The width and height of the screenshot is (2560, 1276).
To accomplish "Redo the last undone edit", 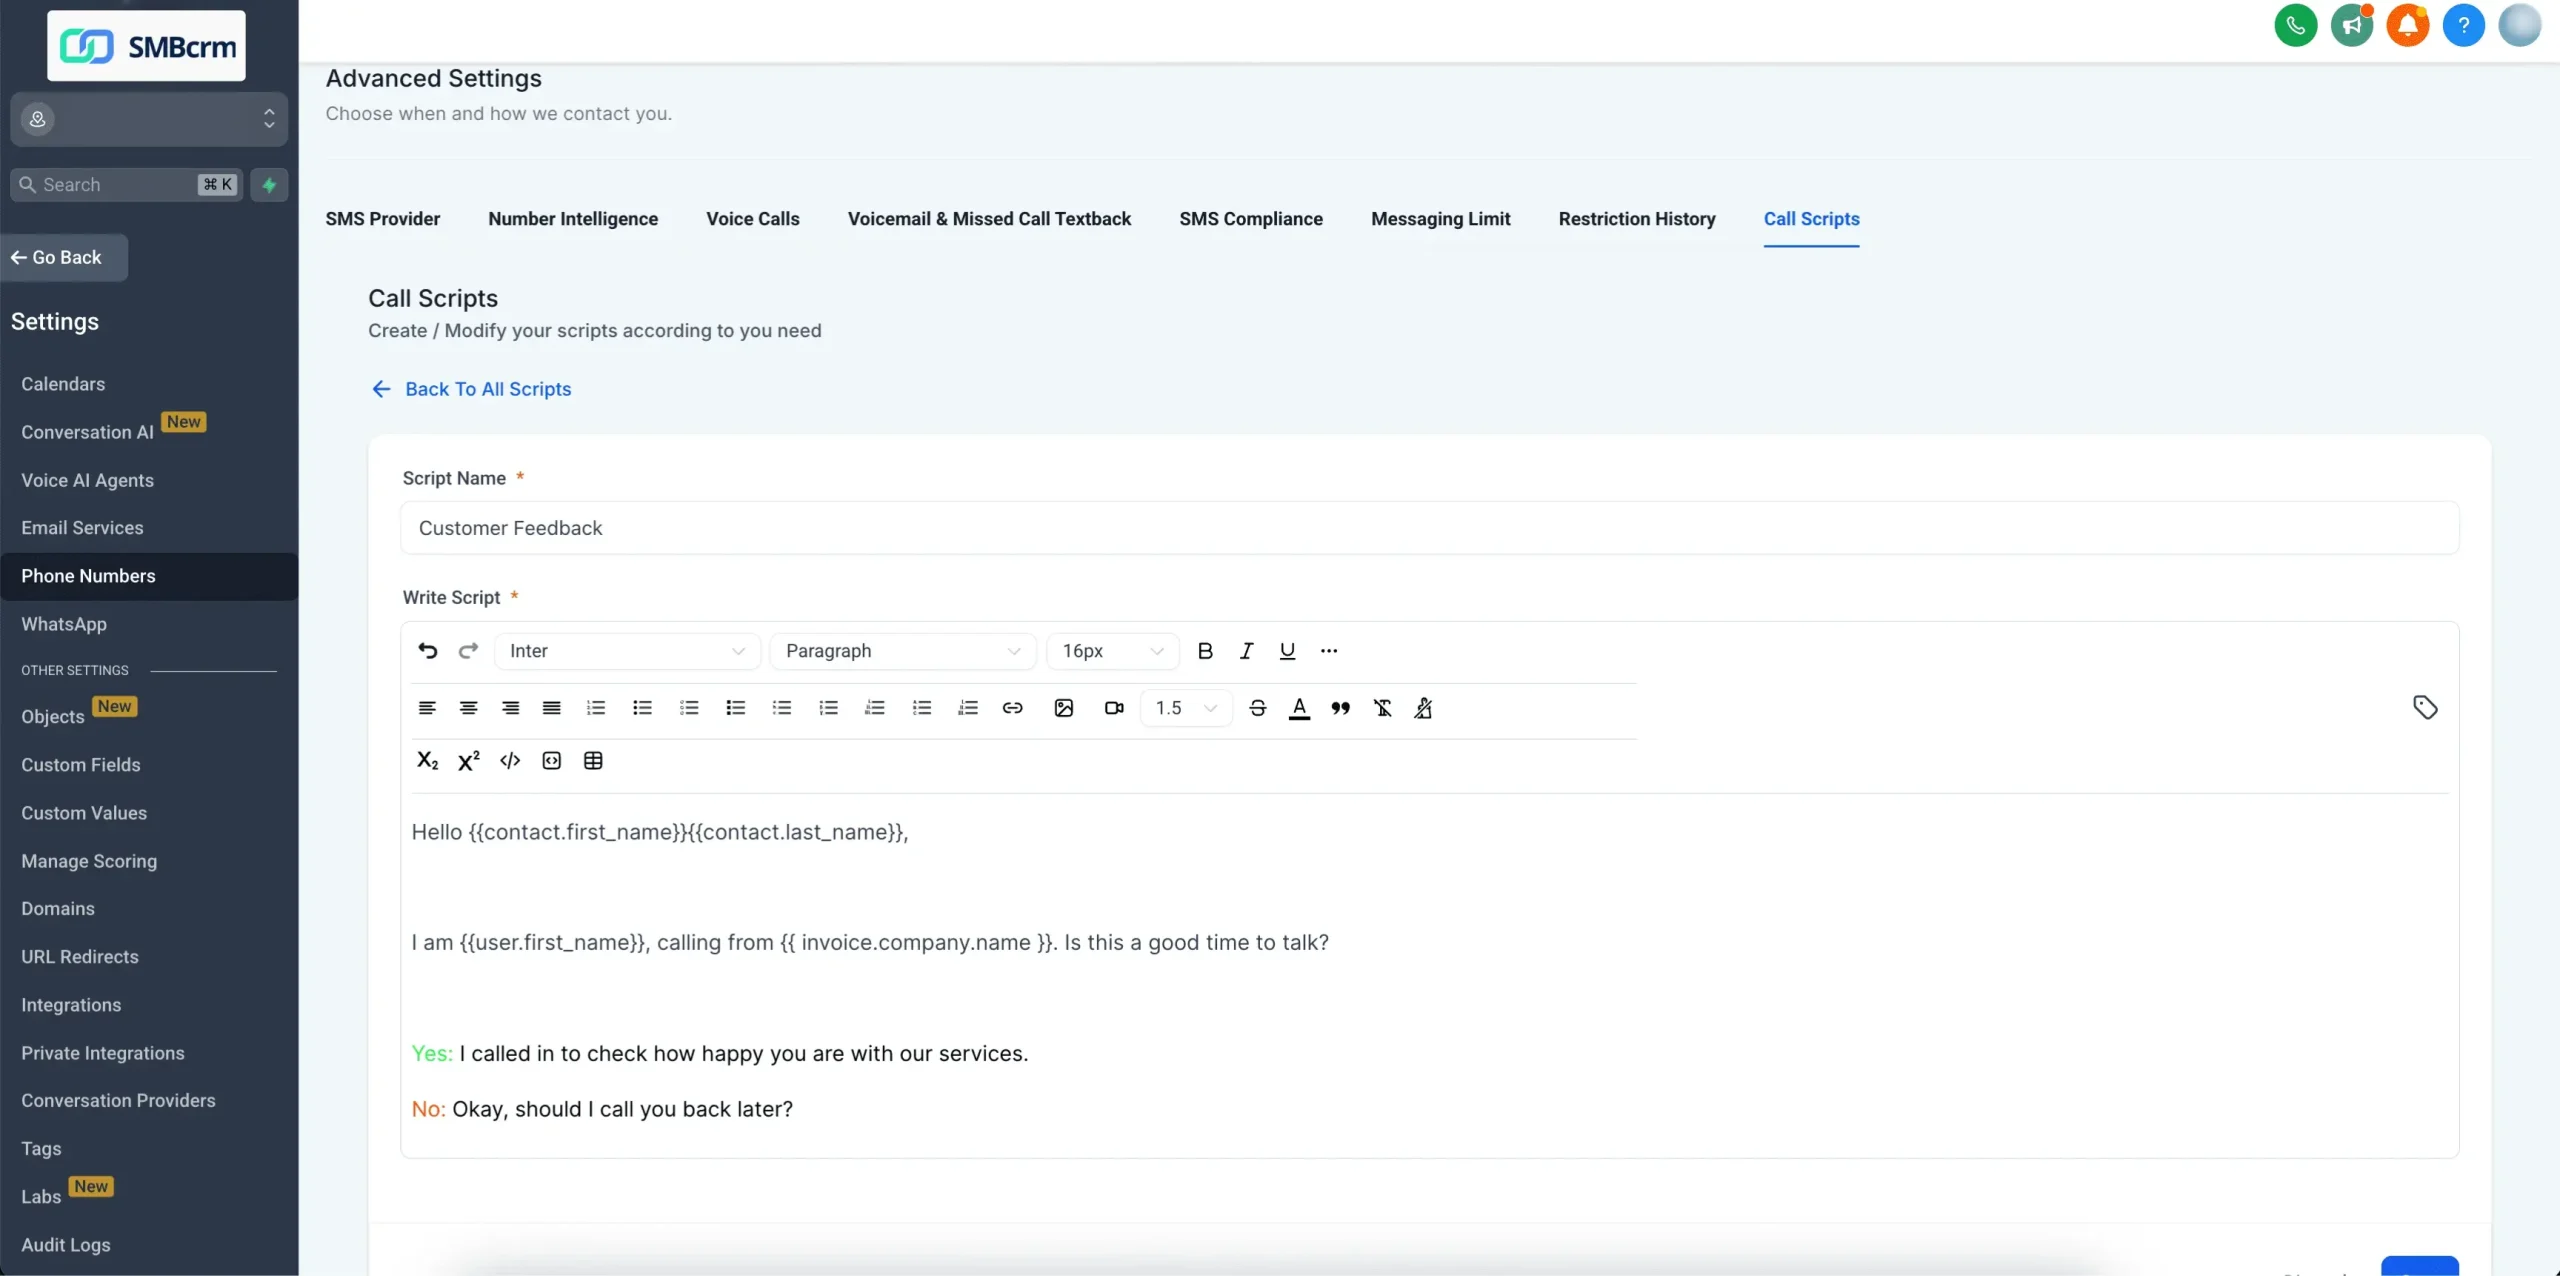I will click(x=468, y=651).
